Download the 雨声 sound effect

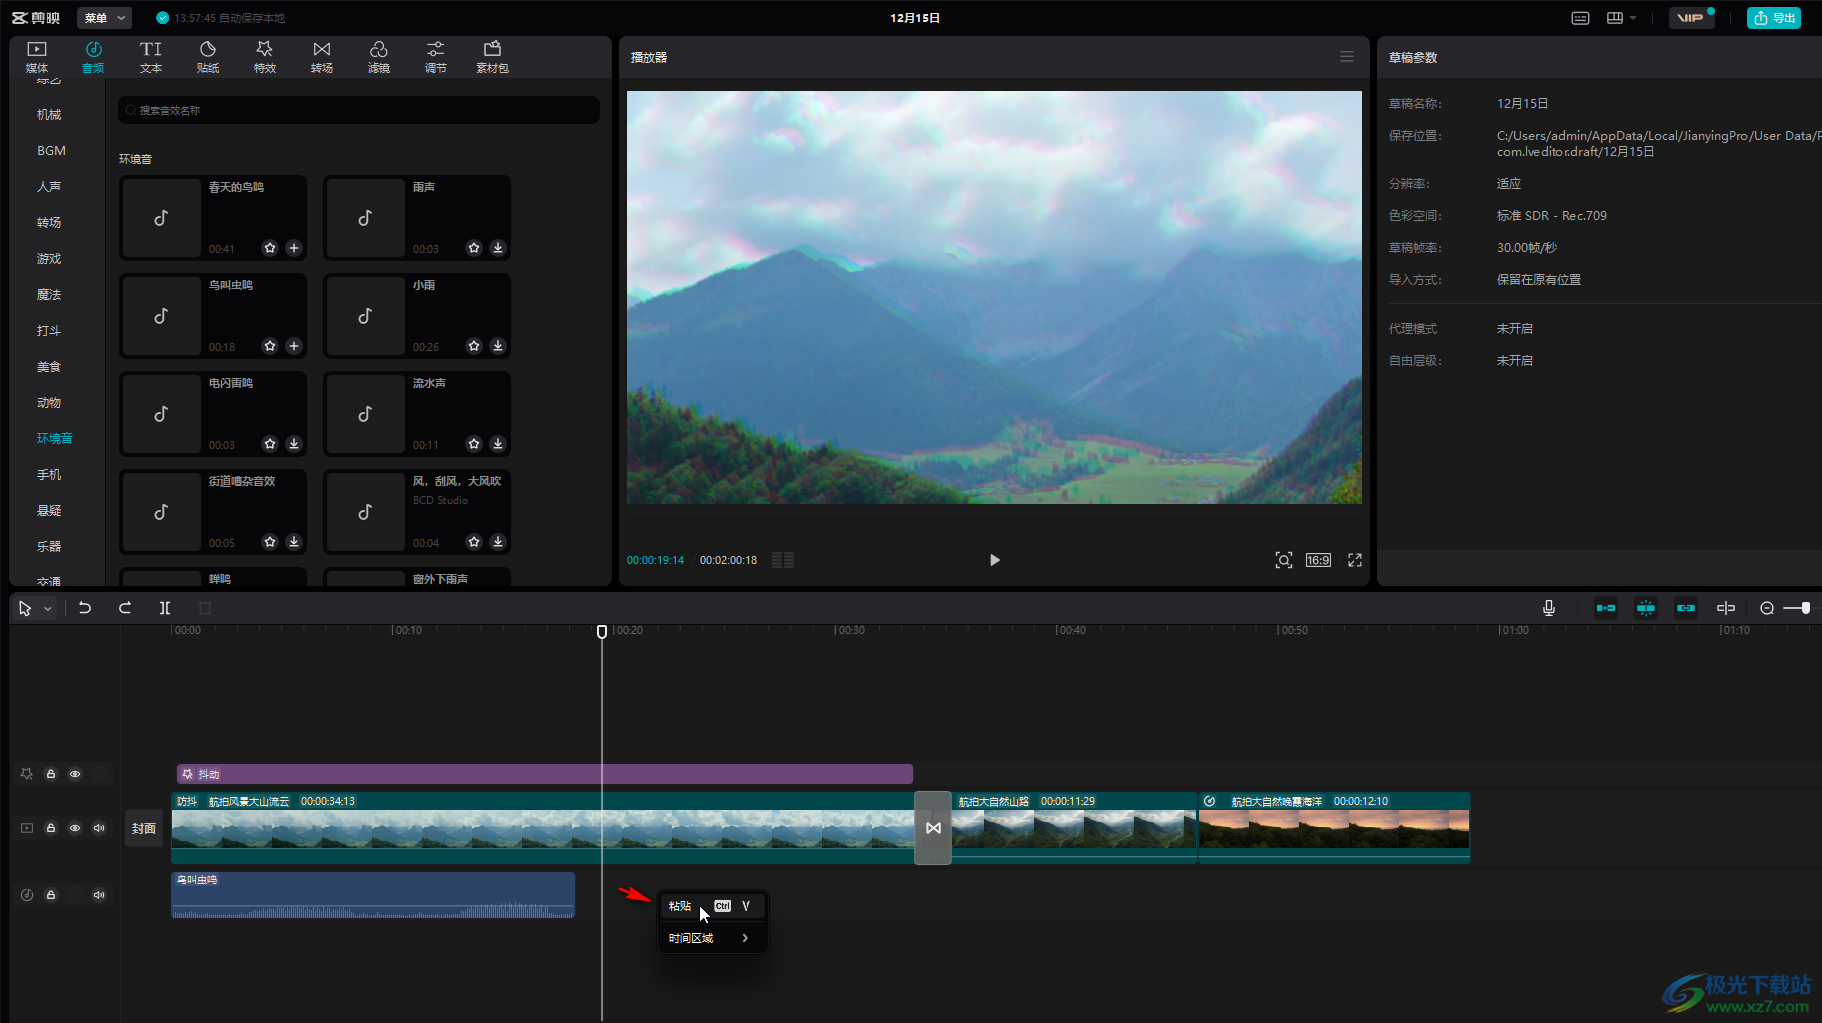498,248
